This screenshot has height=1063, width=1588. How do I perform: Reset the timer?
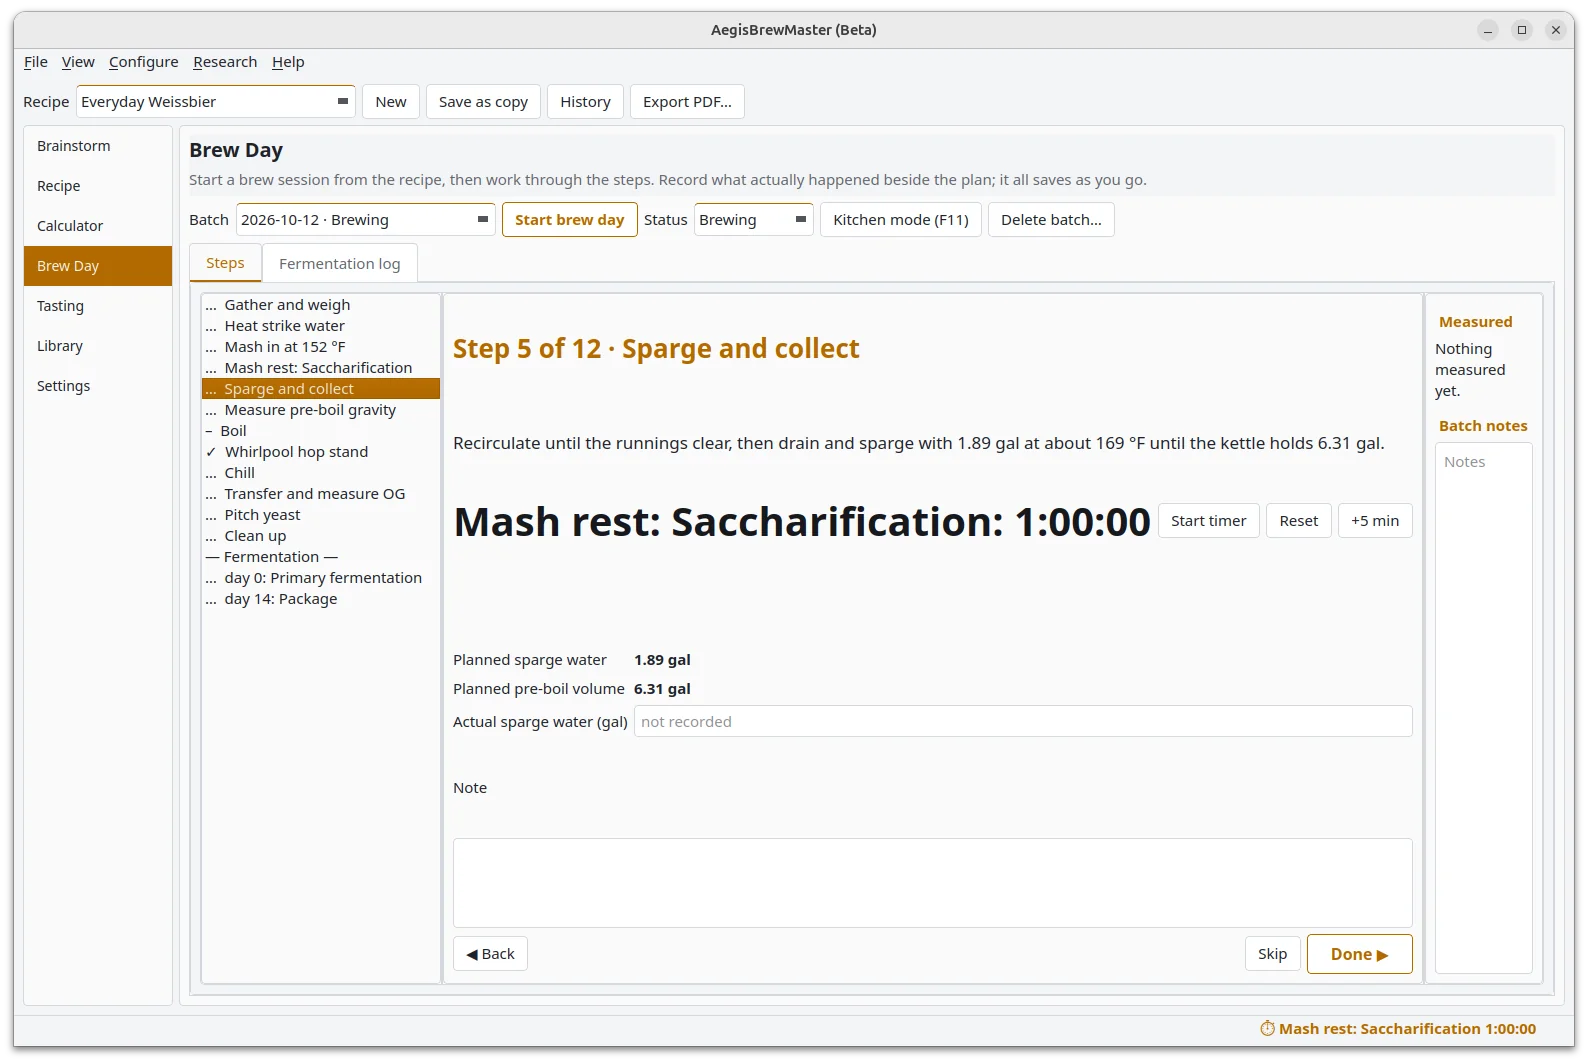click(1299, 521)
